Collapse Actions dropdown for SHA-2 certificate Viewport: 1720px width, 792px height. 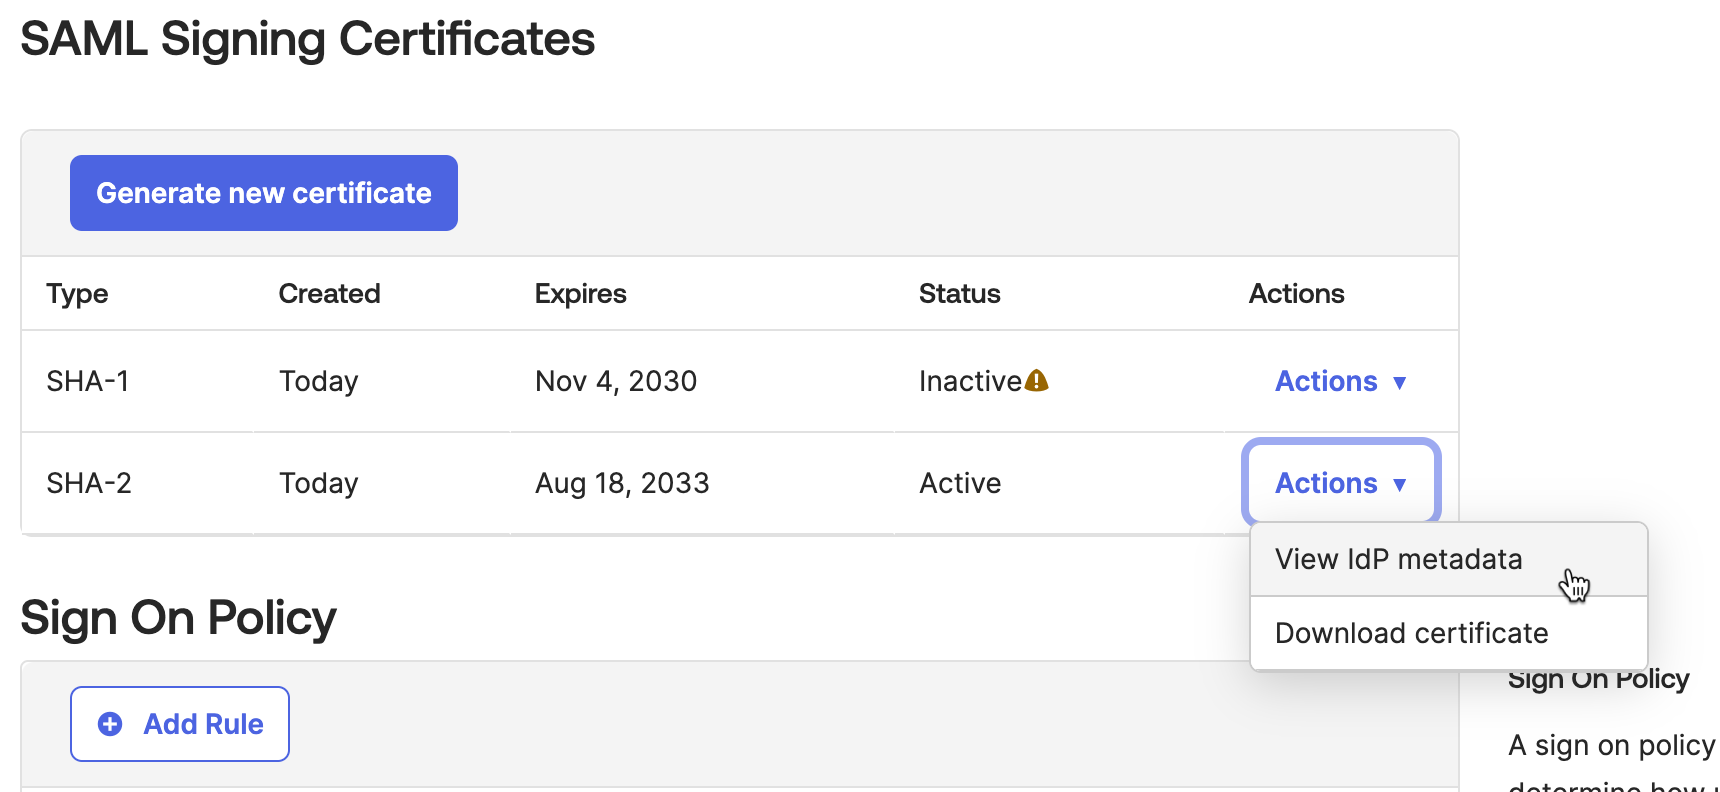click(1340, 483)
